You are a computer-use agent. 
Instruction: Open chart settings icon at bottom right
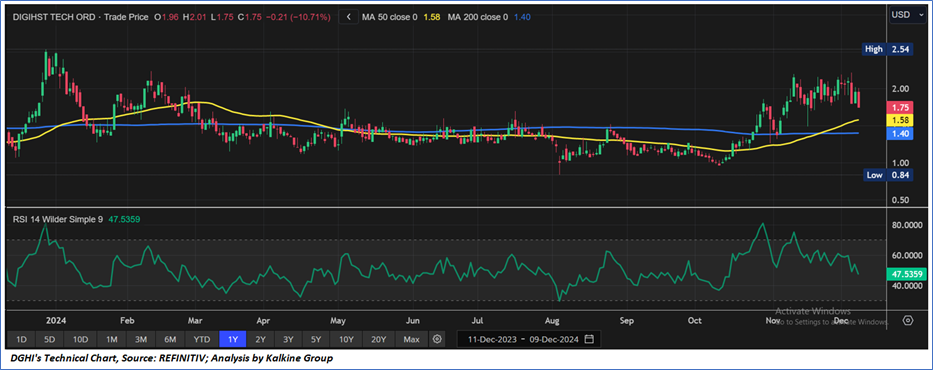tap(907, 320)
